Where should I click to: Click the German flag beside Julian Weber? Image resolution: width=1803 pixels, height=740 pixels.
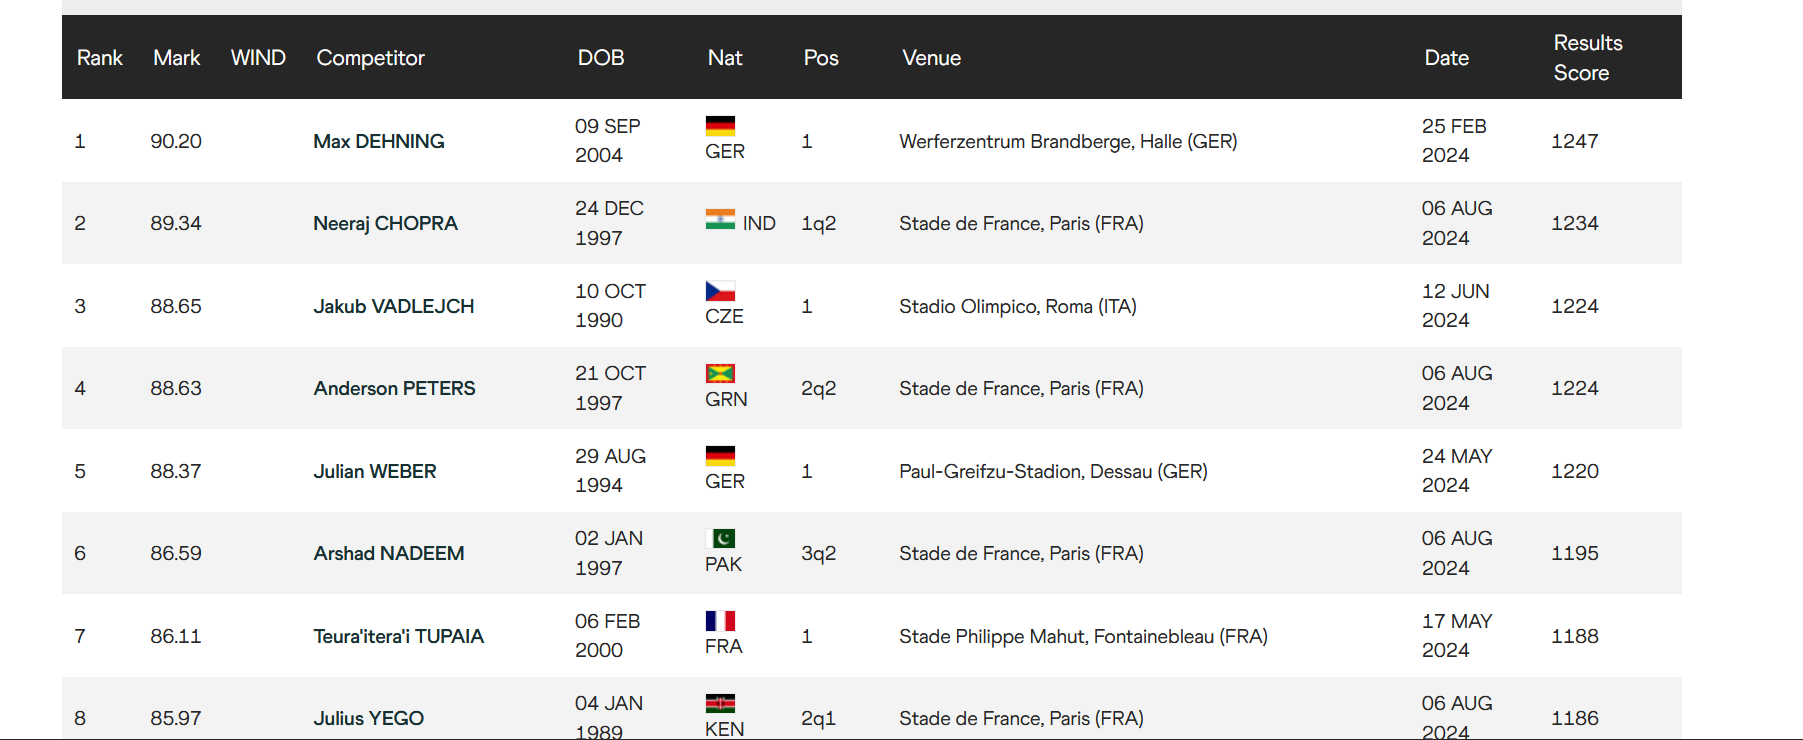720,456
